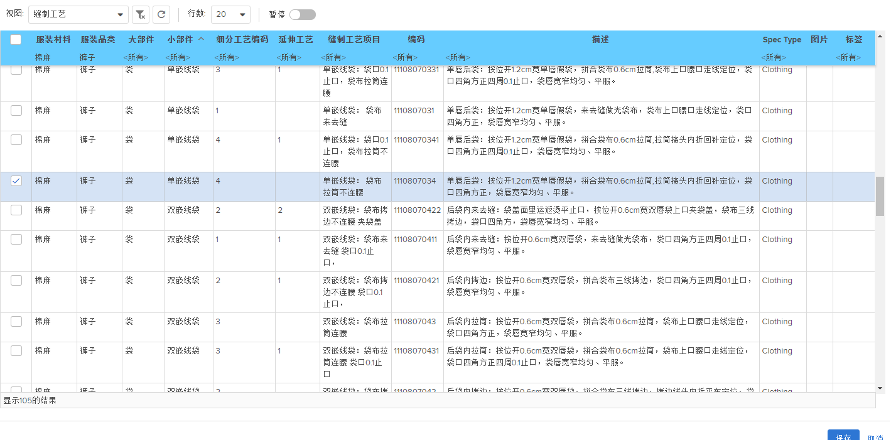Check the select-all header checkbox
Viewport: 890px width, 440px height.
click(15, 40)
